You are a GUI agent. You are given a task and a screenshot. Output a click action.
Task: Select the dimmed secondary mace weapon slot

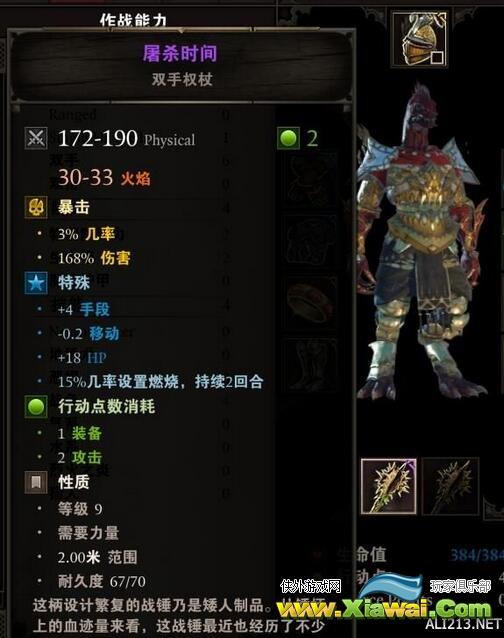(x=450, y=486)
